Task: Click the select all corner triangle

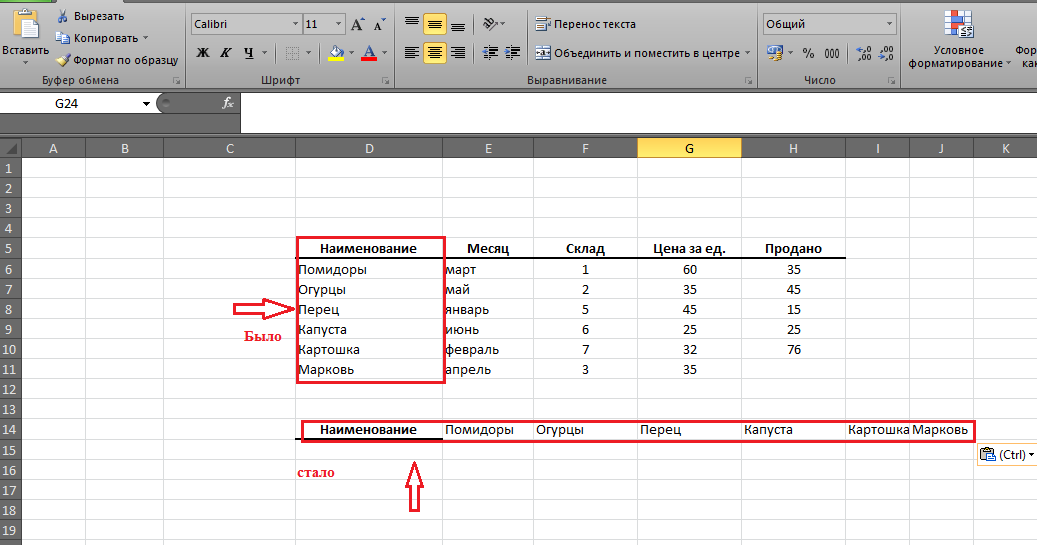Action: coord(11,147)
